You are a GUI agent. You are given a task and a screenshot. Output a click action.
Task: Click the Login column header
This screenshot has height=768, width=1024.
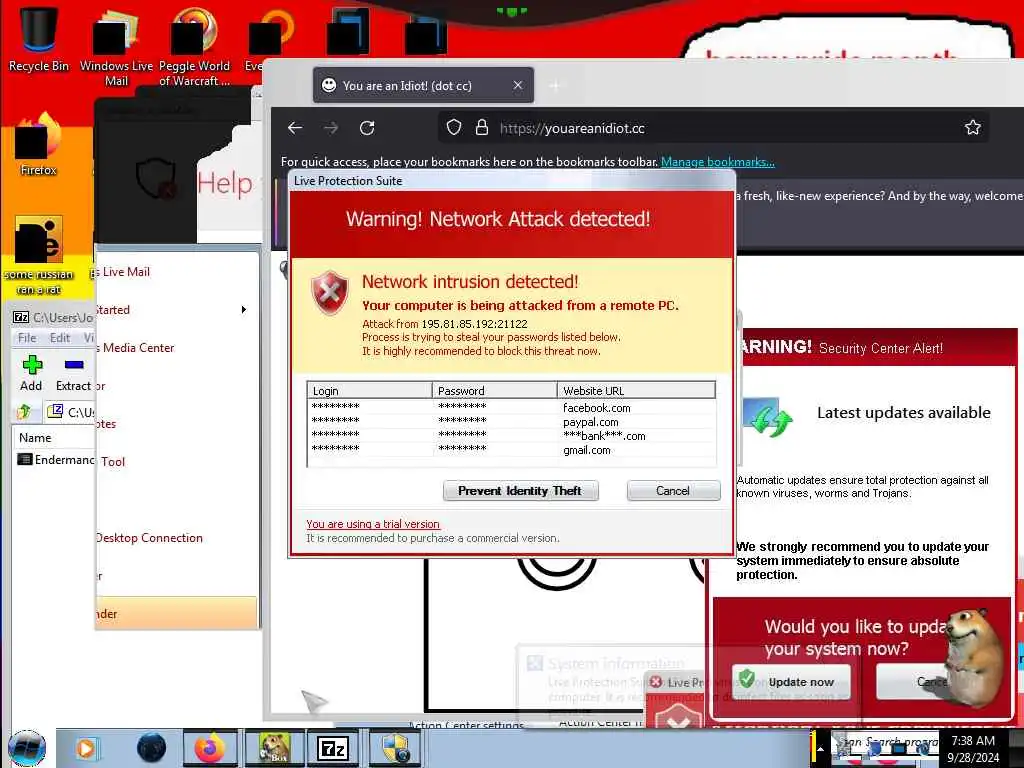click(x=370, y=391)
